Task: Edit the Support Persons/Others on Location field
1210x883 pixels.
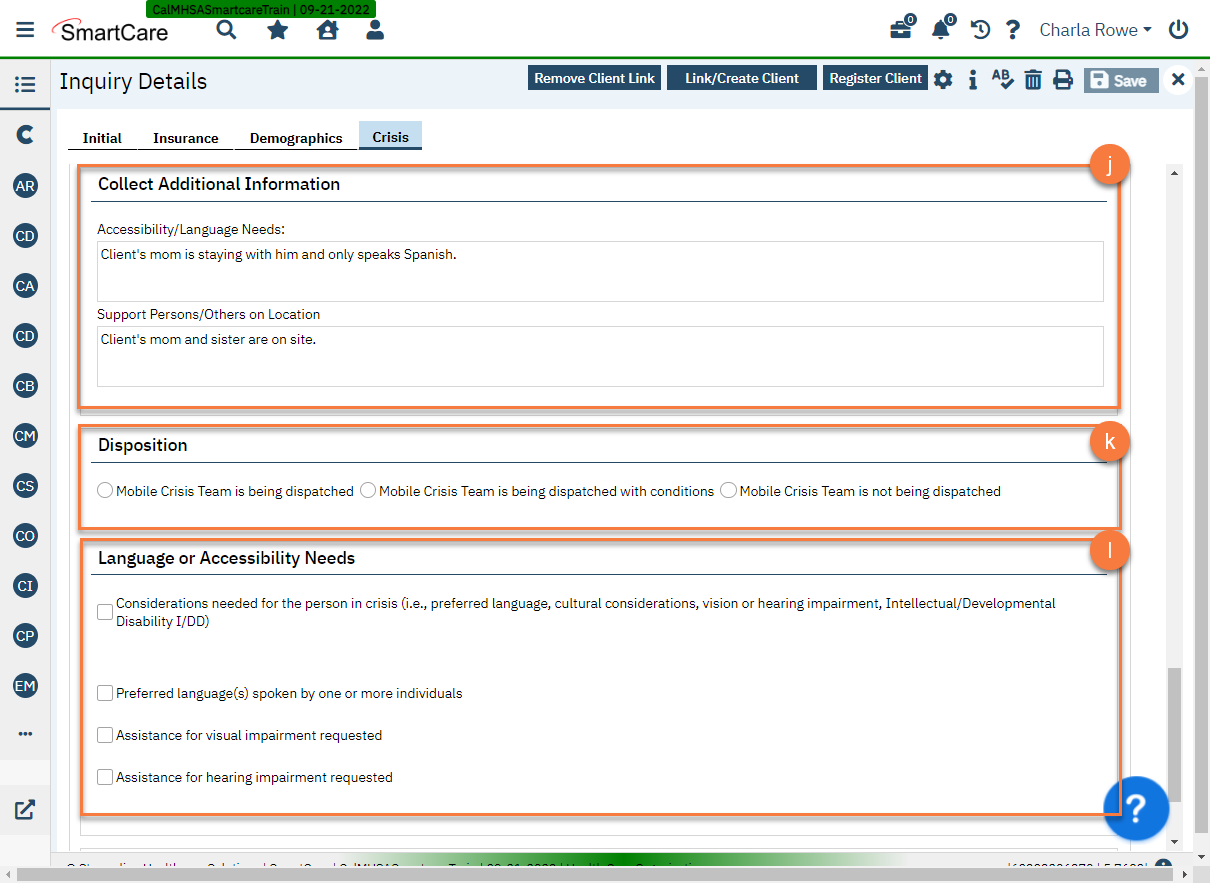Action: [x=600, y=357]
